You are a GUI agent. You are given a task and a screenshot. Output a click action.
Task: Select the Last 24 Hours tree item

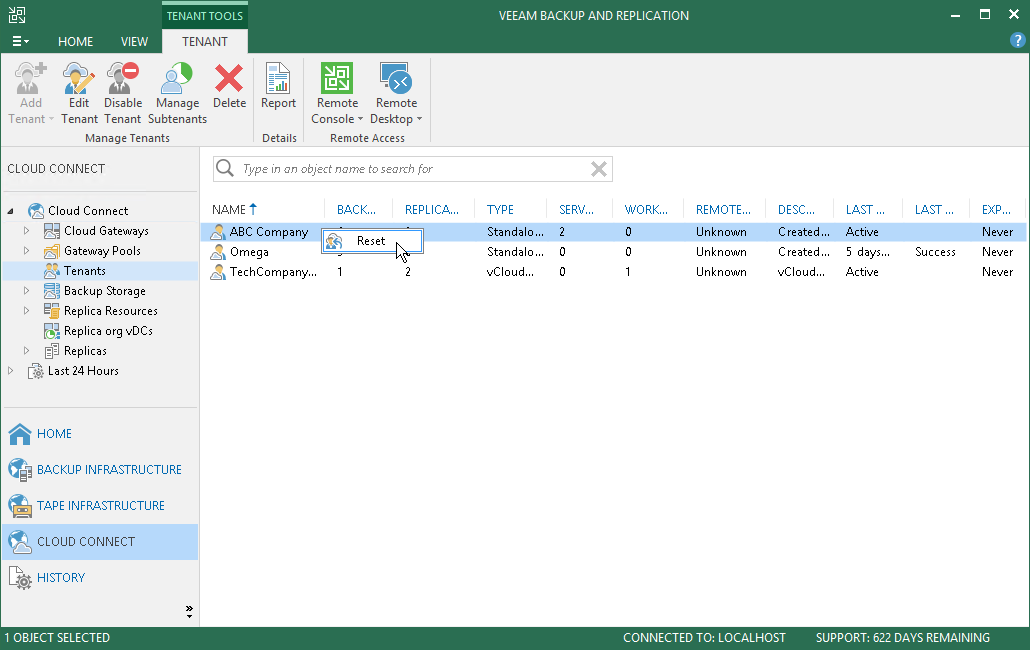point(83,371)
